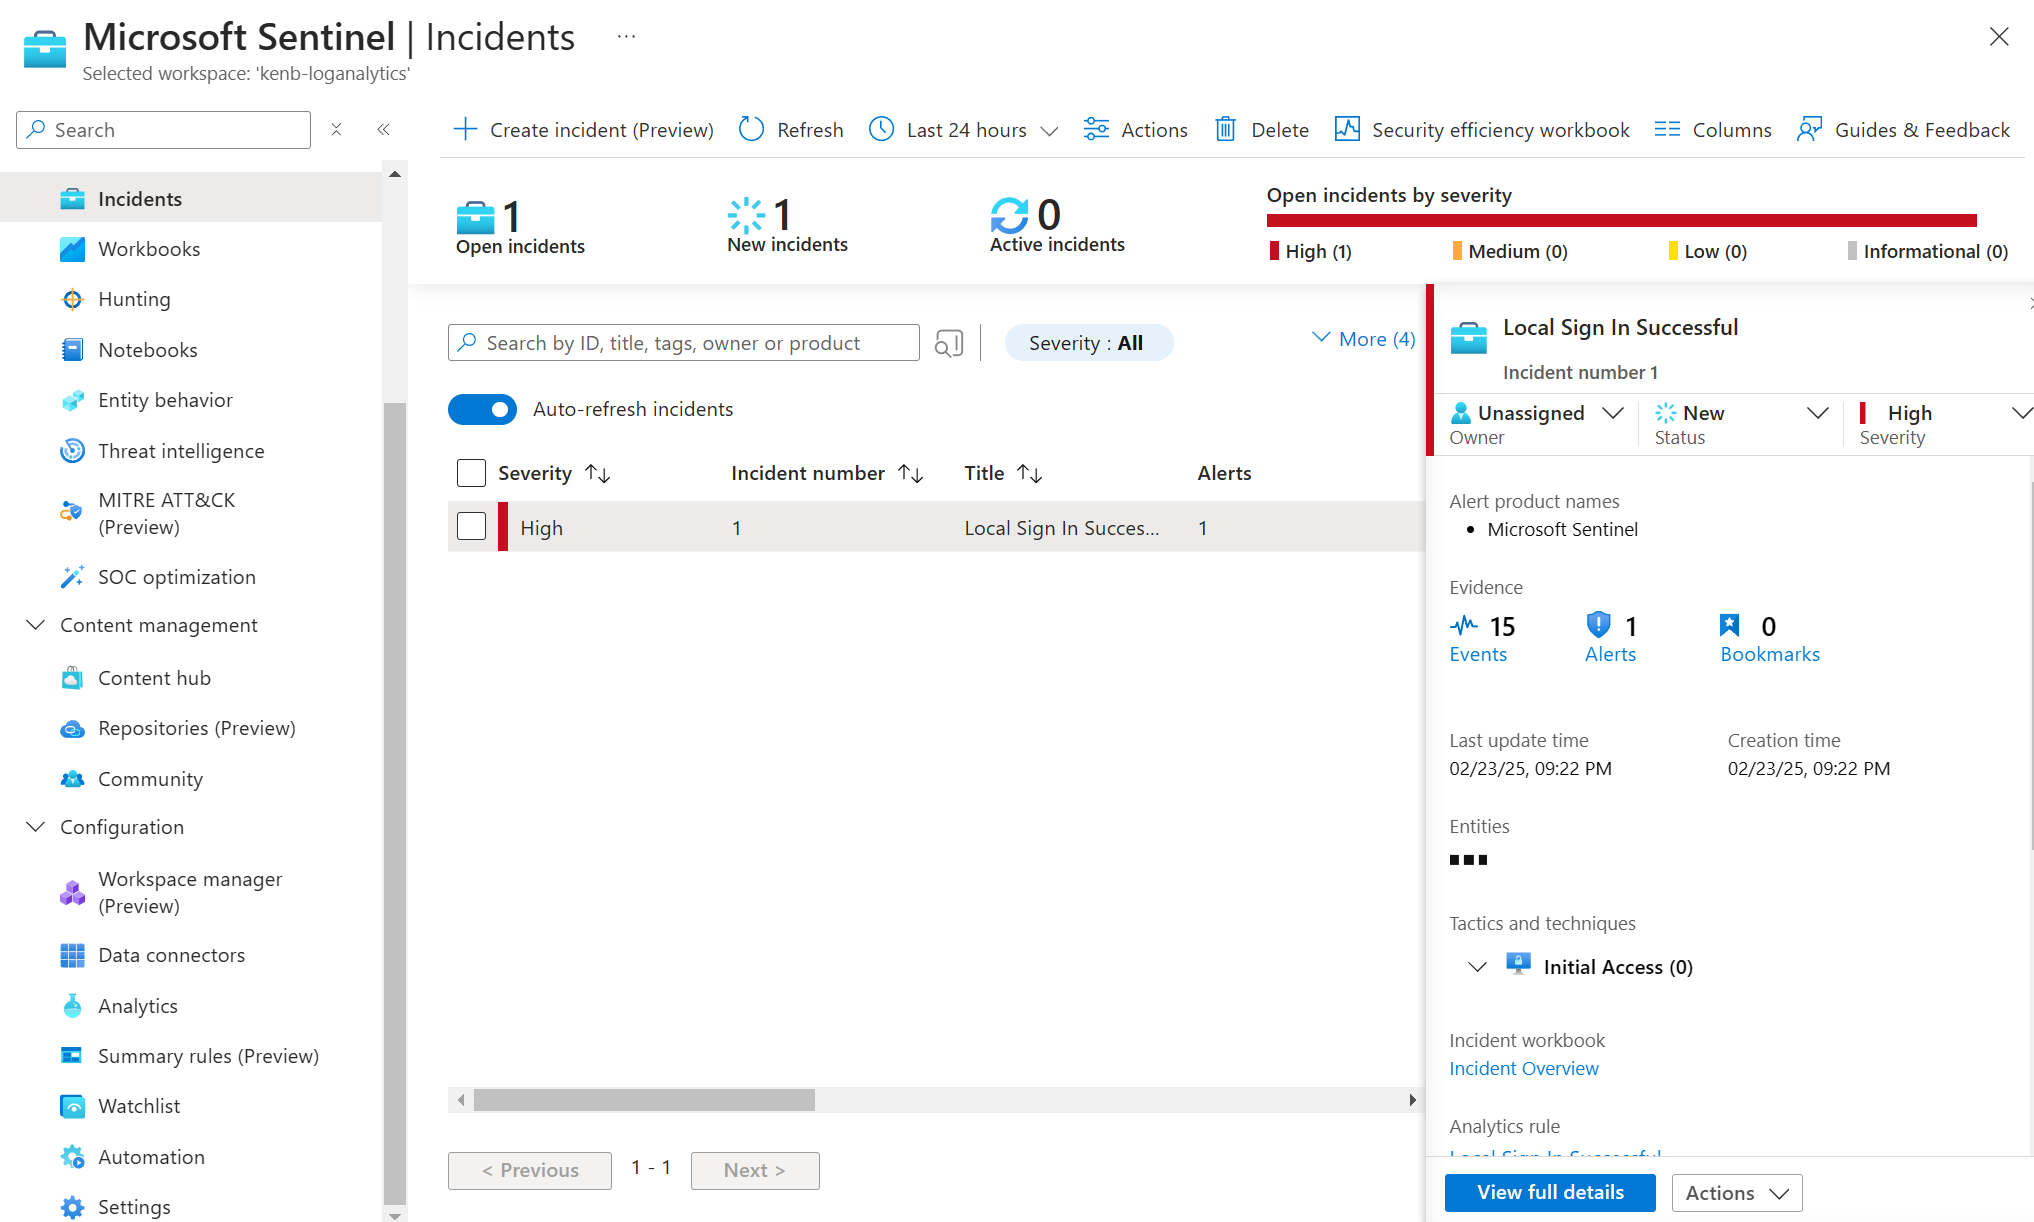Click the incident search field
2034x1222 pixels.
(x=684, y=343)
